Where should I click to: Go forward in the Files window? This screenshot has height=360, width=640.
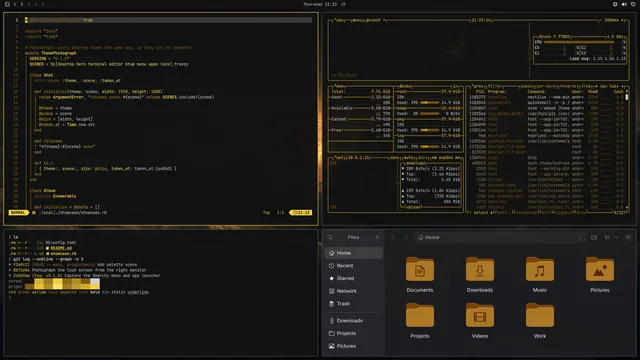coord(405,237)
